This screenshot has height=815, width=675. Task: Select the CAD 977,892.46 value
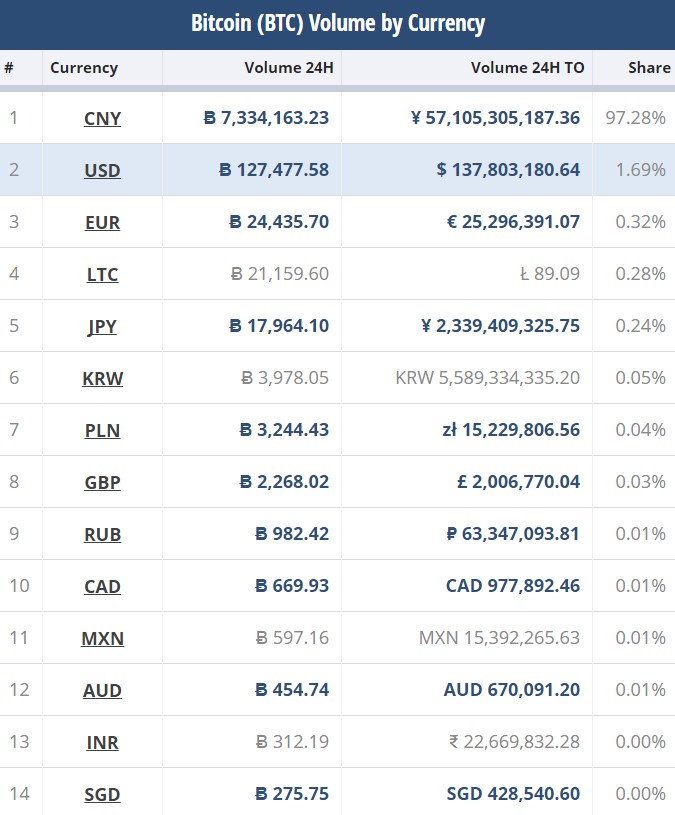513,586
